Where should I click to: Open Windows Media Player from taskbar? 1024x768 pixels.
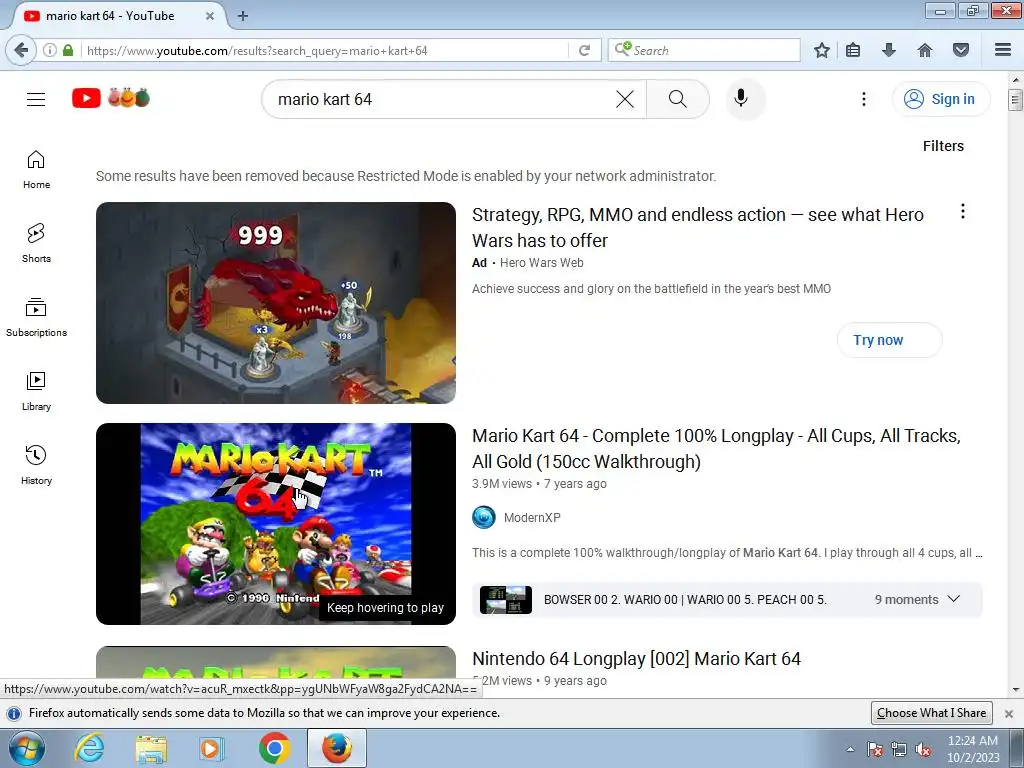(x=212, y=748)
